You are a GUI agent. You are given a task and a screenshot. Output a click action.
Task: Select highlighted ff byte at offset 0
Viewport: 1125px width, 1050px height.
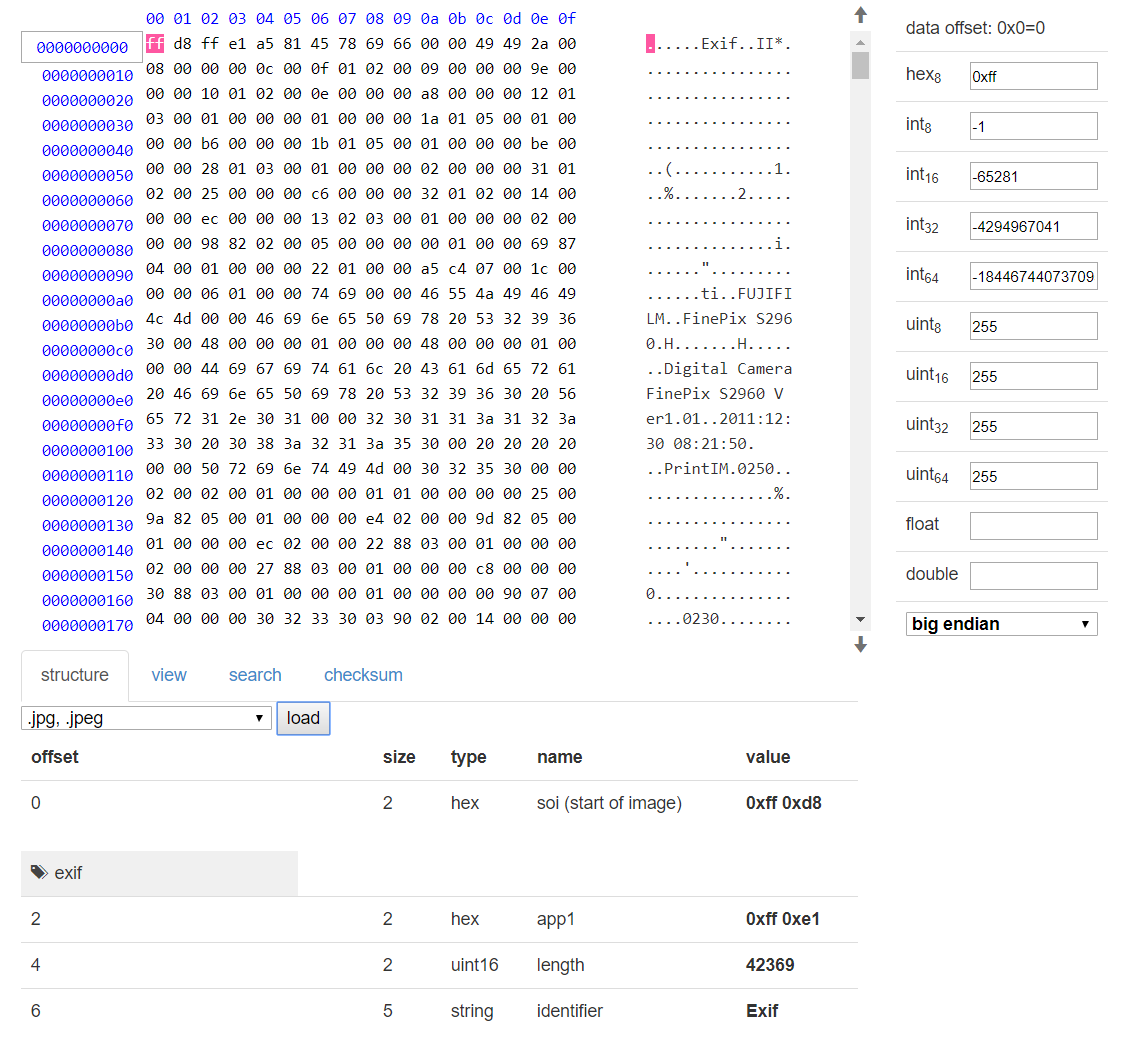155,44
